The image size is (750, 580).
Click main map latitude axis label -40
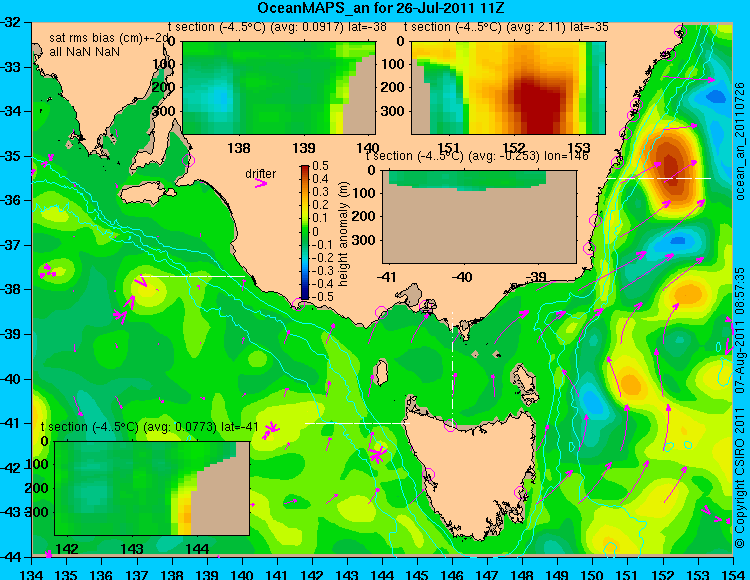coord(11,379)
